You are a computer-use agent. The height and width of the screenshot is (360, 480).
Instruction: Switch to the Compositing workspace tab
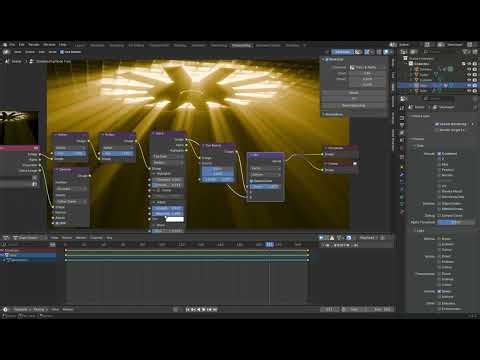coord(241,45)
